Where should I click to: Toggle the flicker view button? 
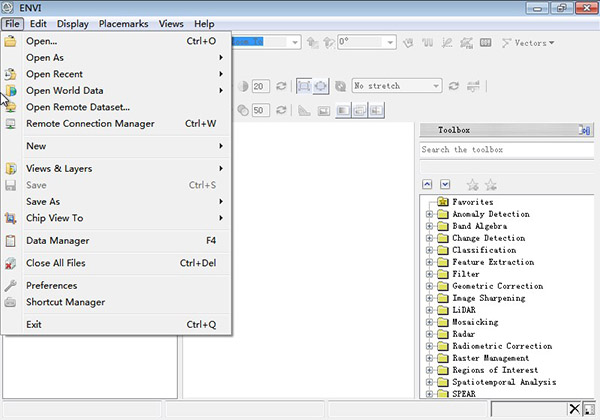[x=360, y=111]
